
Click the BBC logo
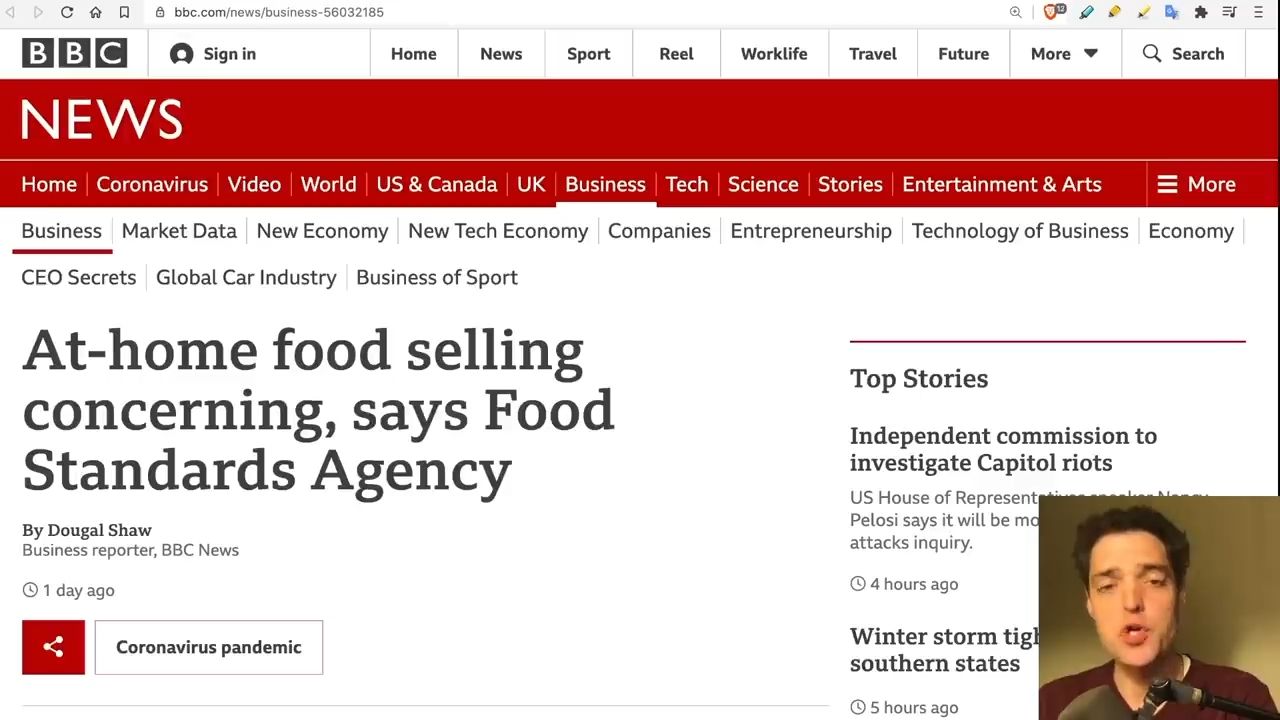[x=74, y=54]
